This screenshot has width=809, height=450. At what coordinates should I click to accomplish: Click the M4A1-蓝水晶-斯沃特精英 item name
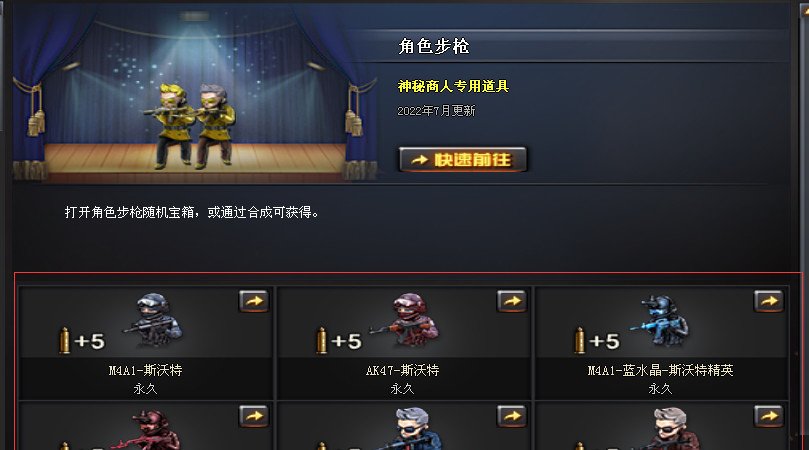(x=660, y=371)
